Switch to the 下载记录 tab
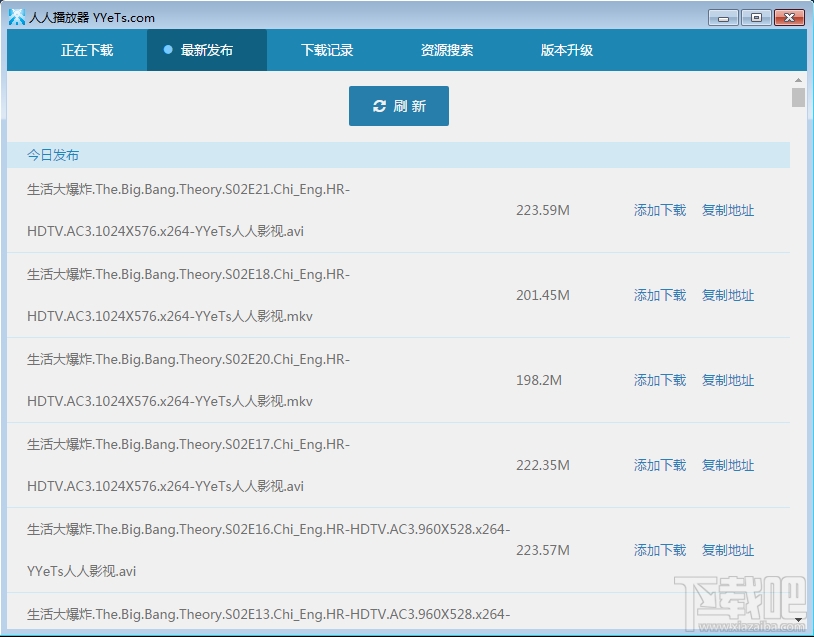814x637 pixels. [x=327, y=50]
